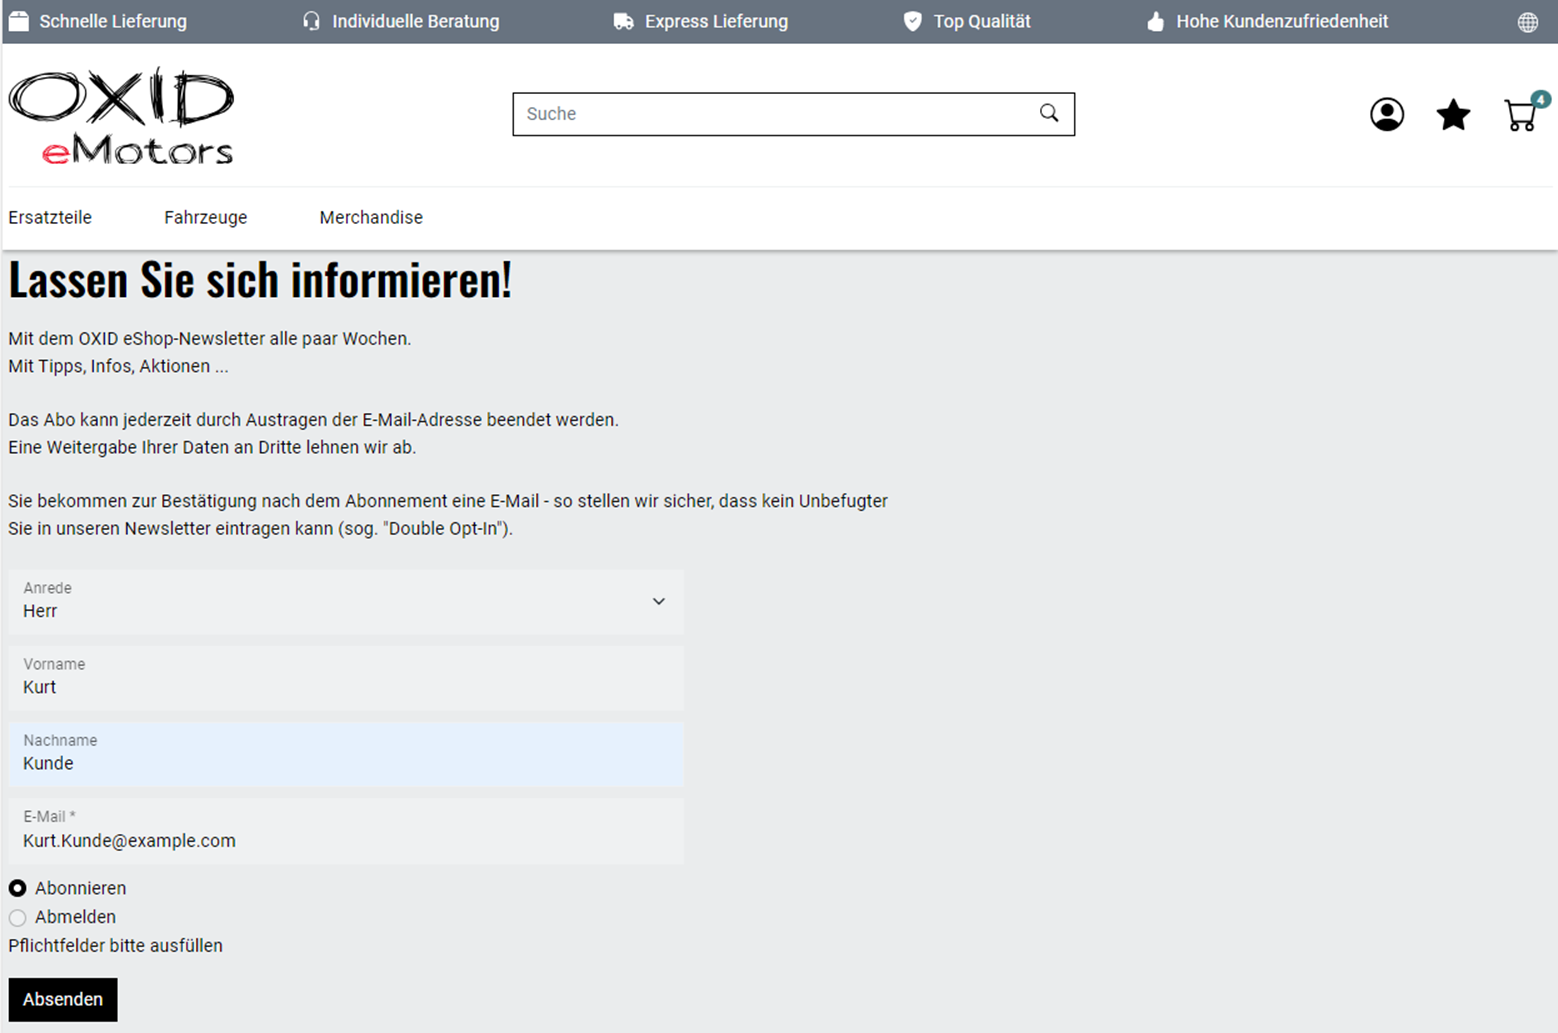Click the Top Qualität shield icon
1558x1033 pixels.
[912, 21]
